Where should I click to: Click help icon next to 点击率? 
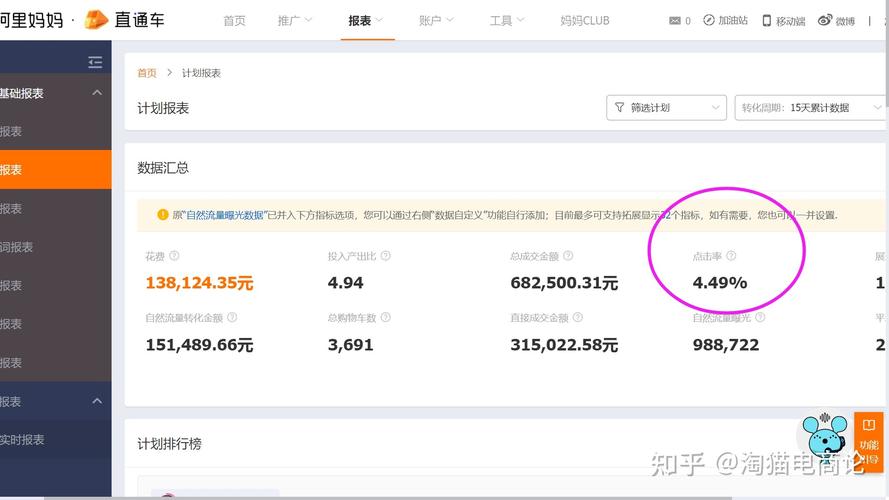click(731, 256)
